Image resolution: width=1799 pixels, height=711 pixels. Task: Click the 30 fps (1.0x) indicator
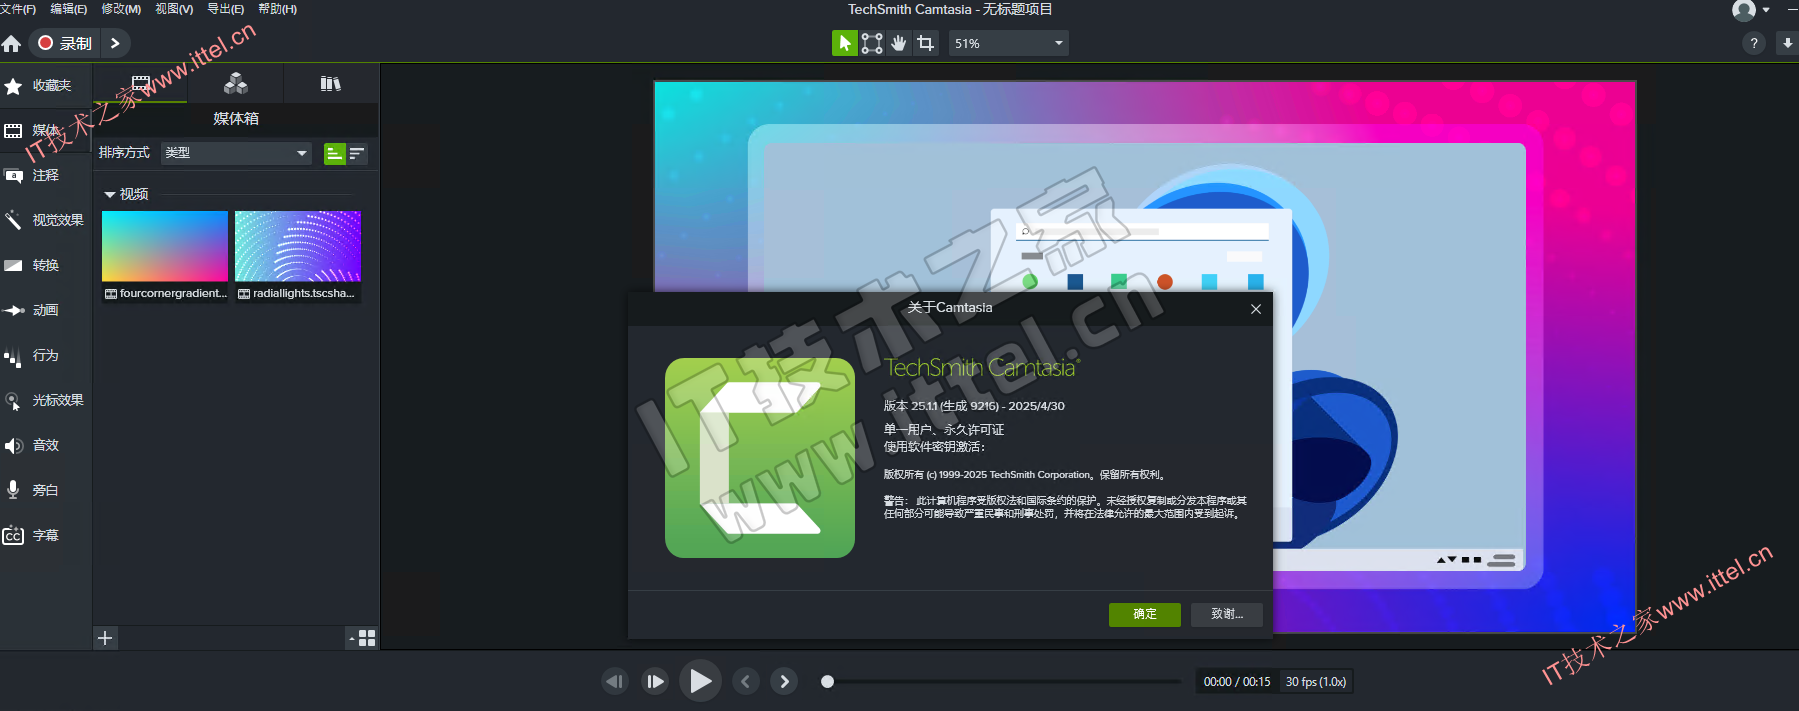click(x=1316, y=682)
